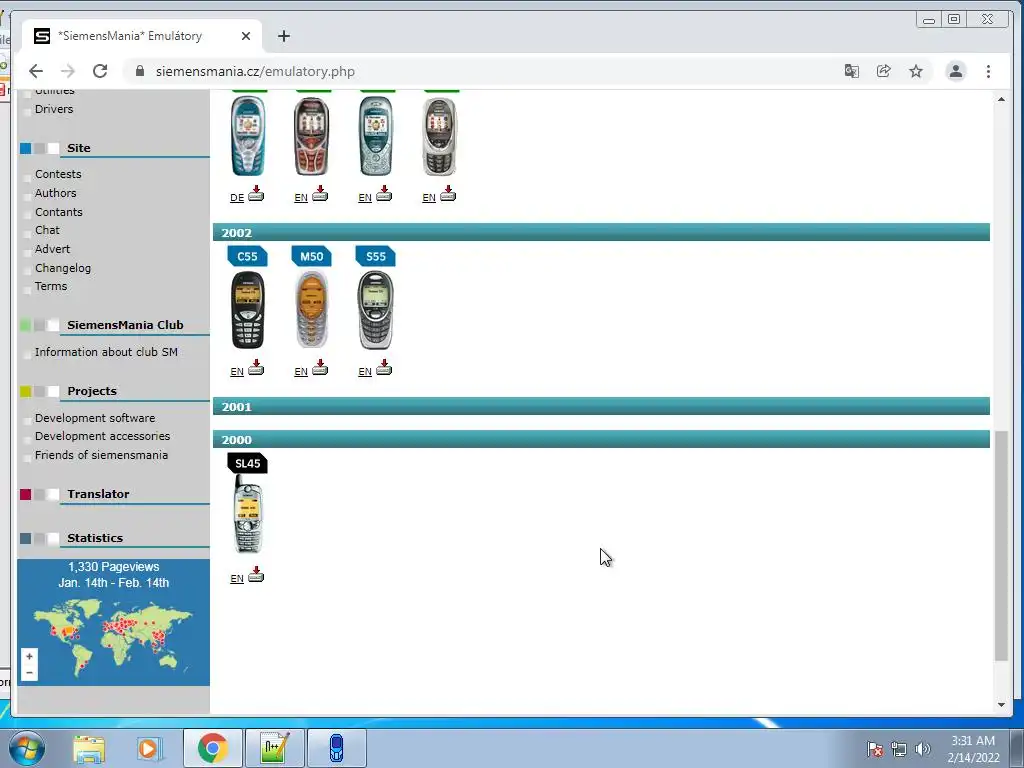Screen dimensions: 1024x768
Task: Open the DE language link
Action: click(237, 198)
